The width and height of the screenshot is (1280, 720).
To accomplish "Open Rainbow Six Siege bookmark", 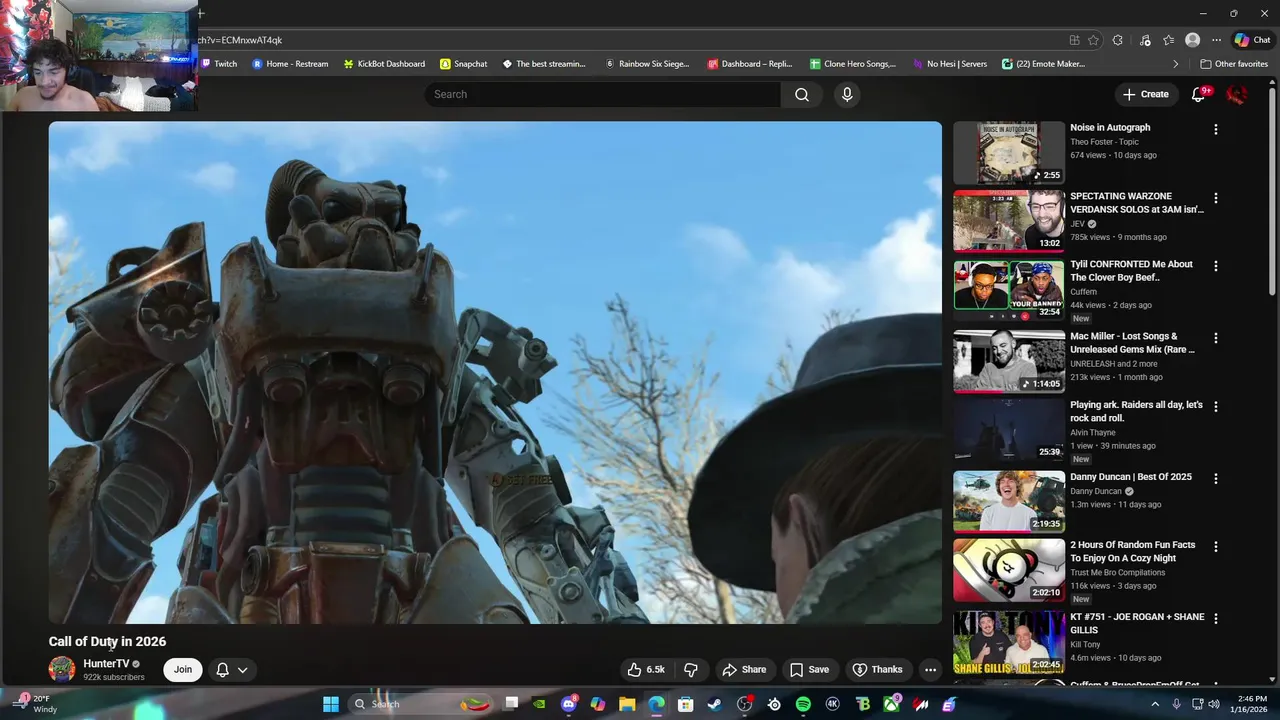I will 647,64.
